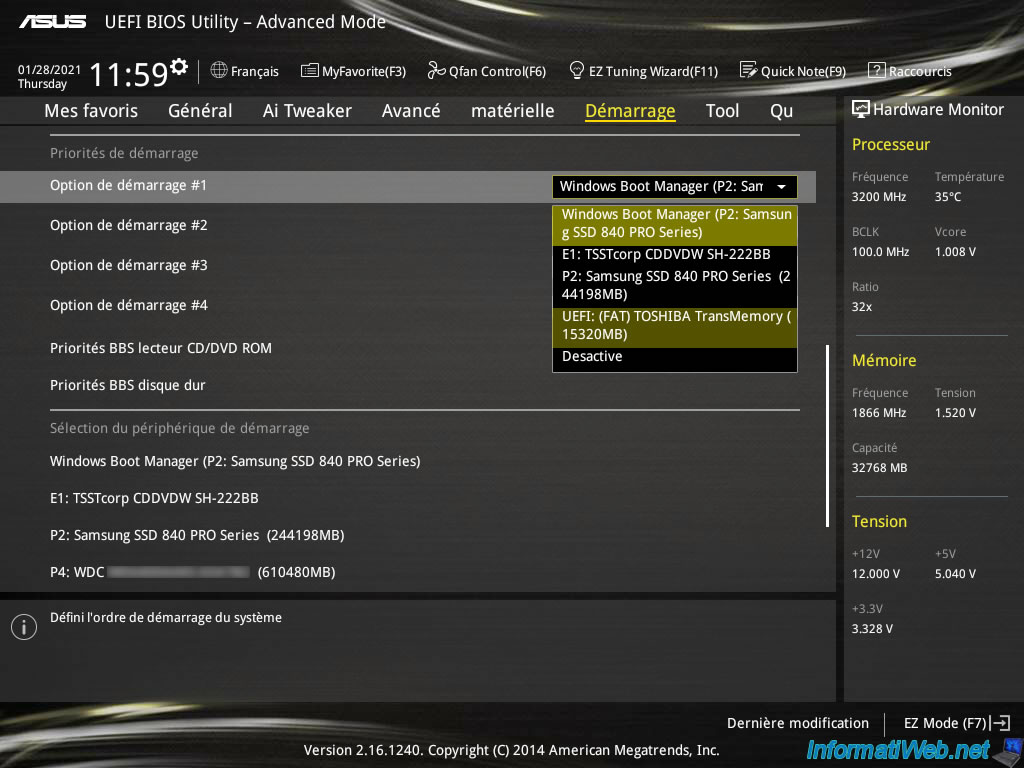Boot from Windows Boot Manager under Sélection du périphérique
This screenshot has height=768, width=1024.
[235, 461]
